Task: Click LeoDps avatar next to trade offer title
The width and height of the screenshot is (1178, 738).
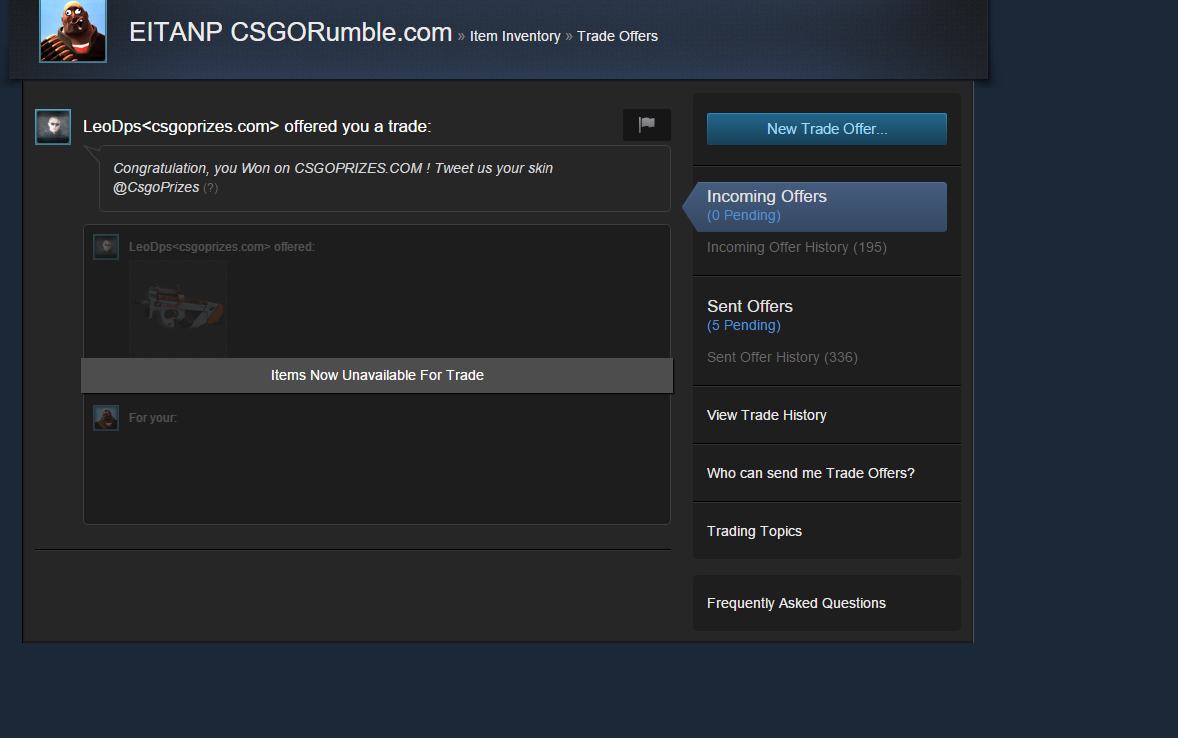Action: coord(53,127)
